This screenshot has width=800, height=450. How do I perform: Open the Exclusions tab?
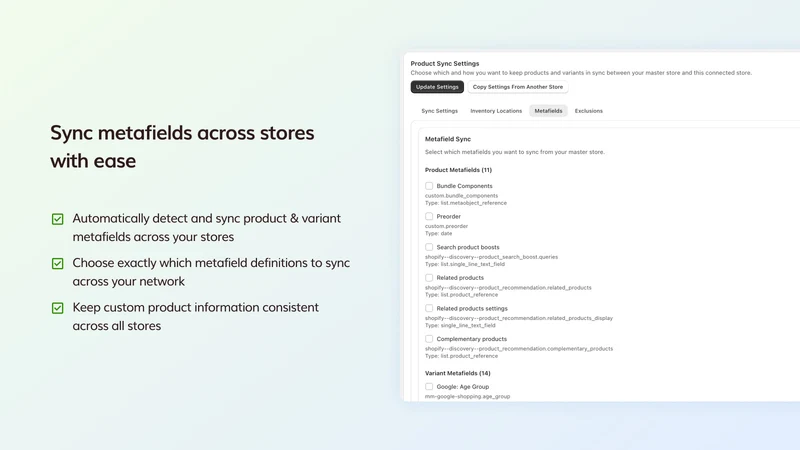588,111
